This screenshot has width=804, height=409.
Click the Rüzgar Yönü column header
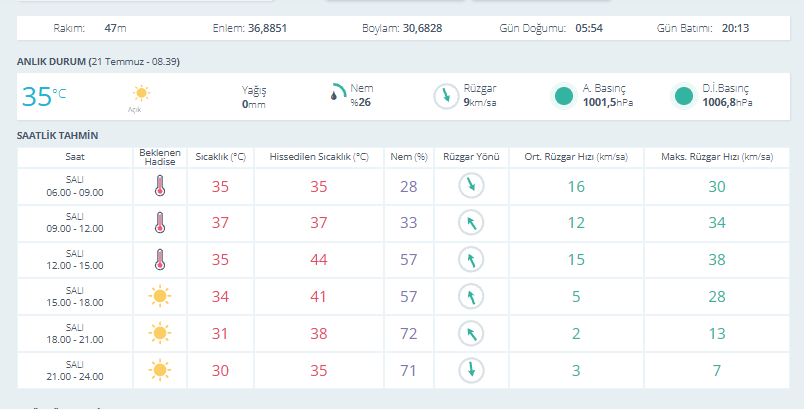[471, 157]
